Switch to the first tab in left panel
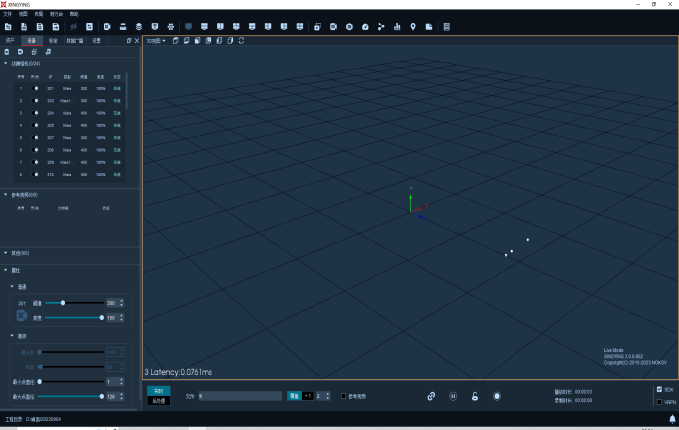This screenshot has width=679, height=430. (10, 41)
